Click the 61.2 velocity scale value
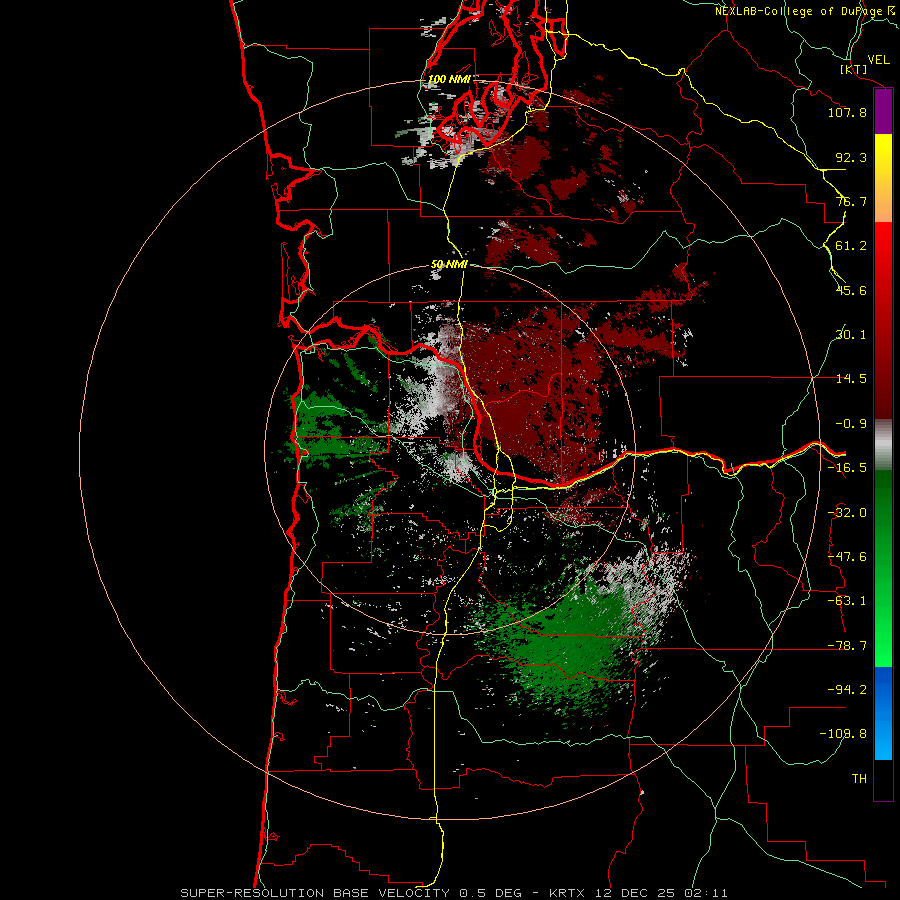Screen dimensions: 900x900 851,246
